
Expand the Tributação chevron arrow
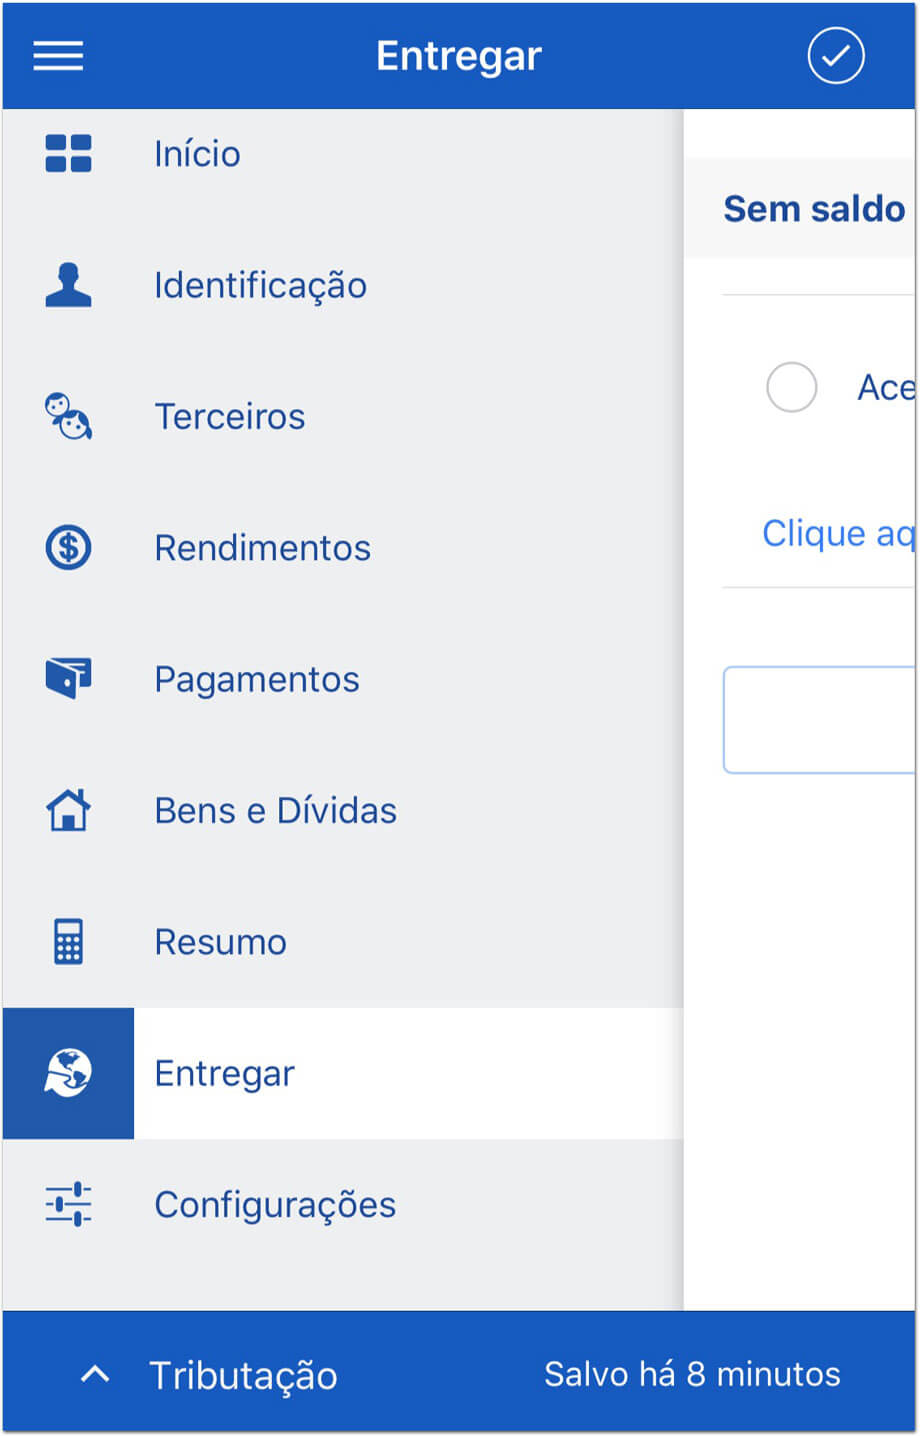point(95,1374)
